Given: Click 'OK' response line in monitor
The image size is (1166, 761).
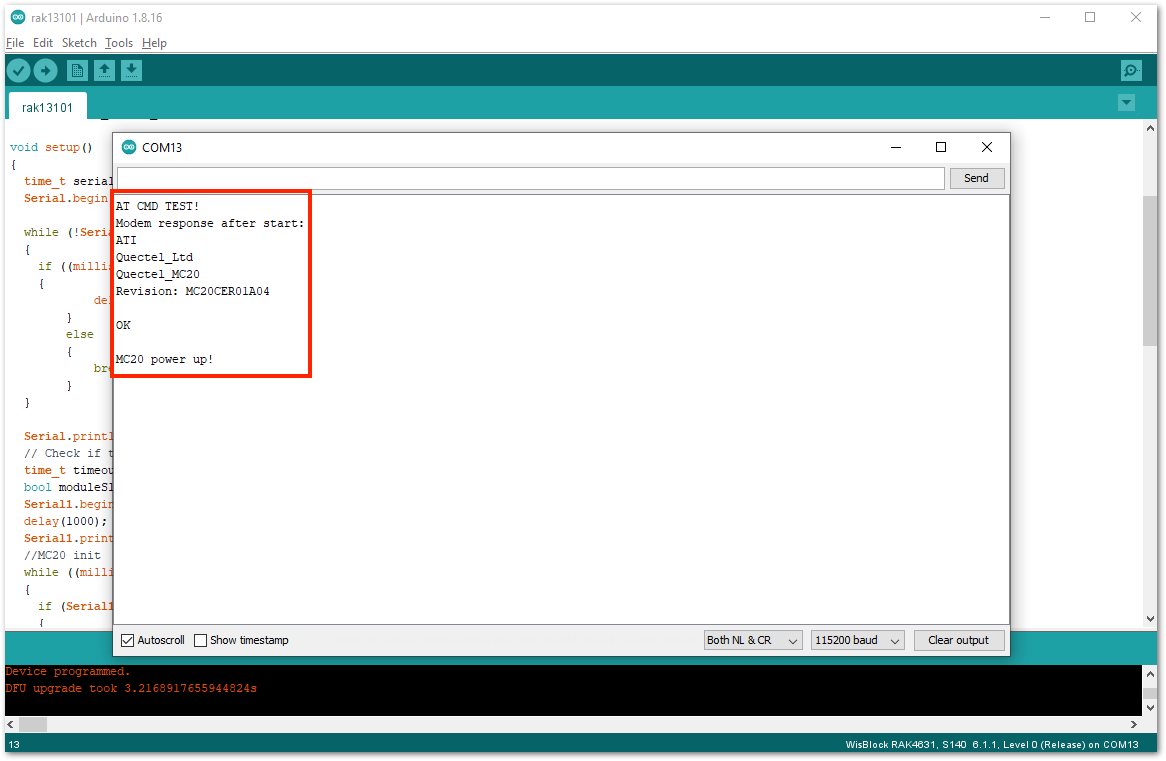Looking at the screenshot, I should coord(123,325).
